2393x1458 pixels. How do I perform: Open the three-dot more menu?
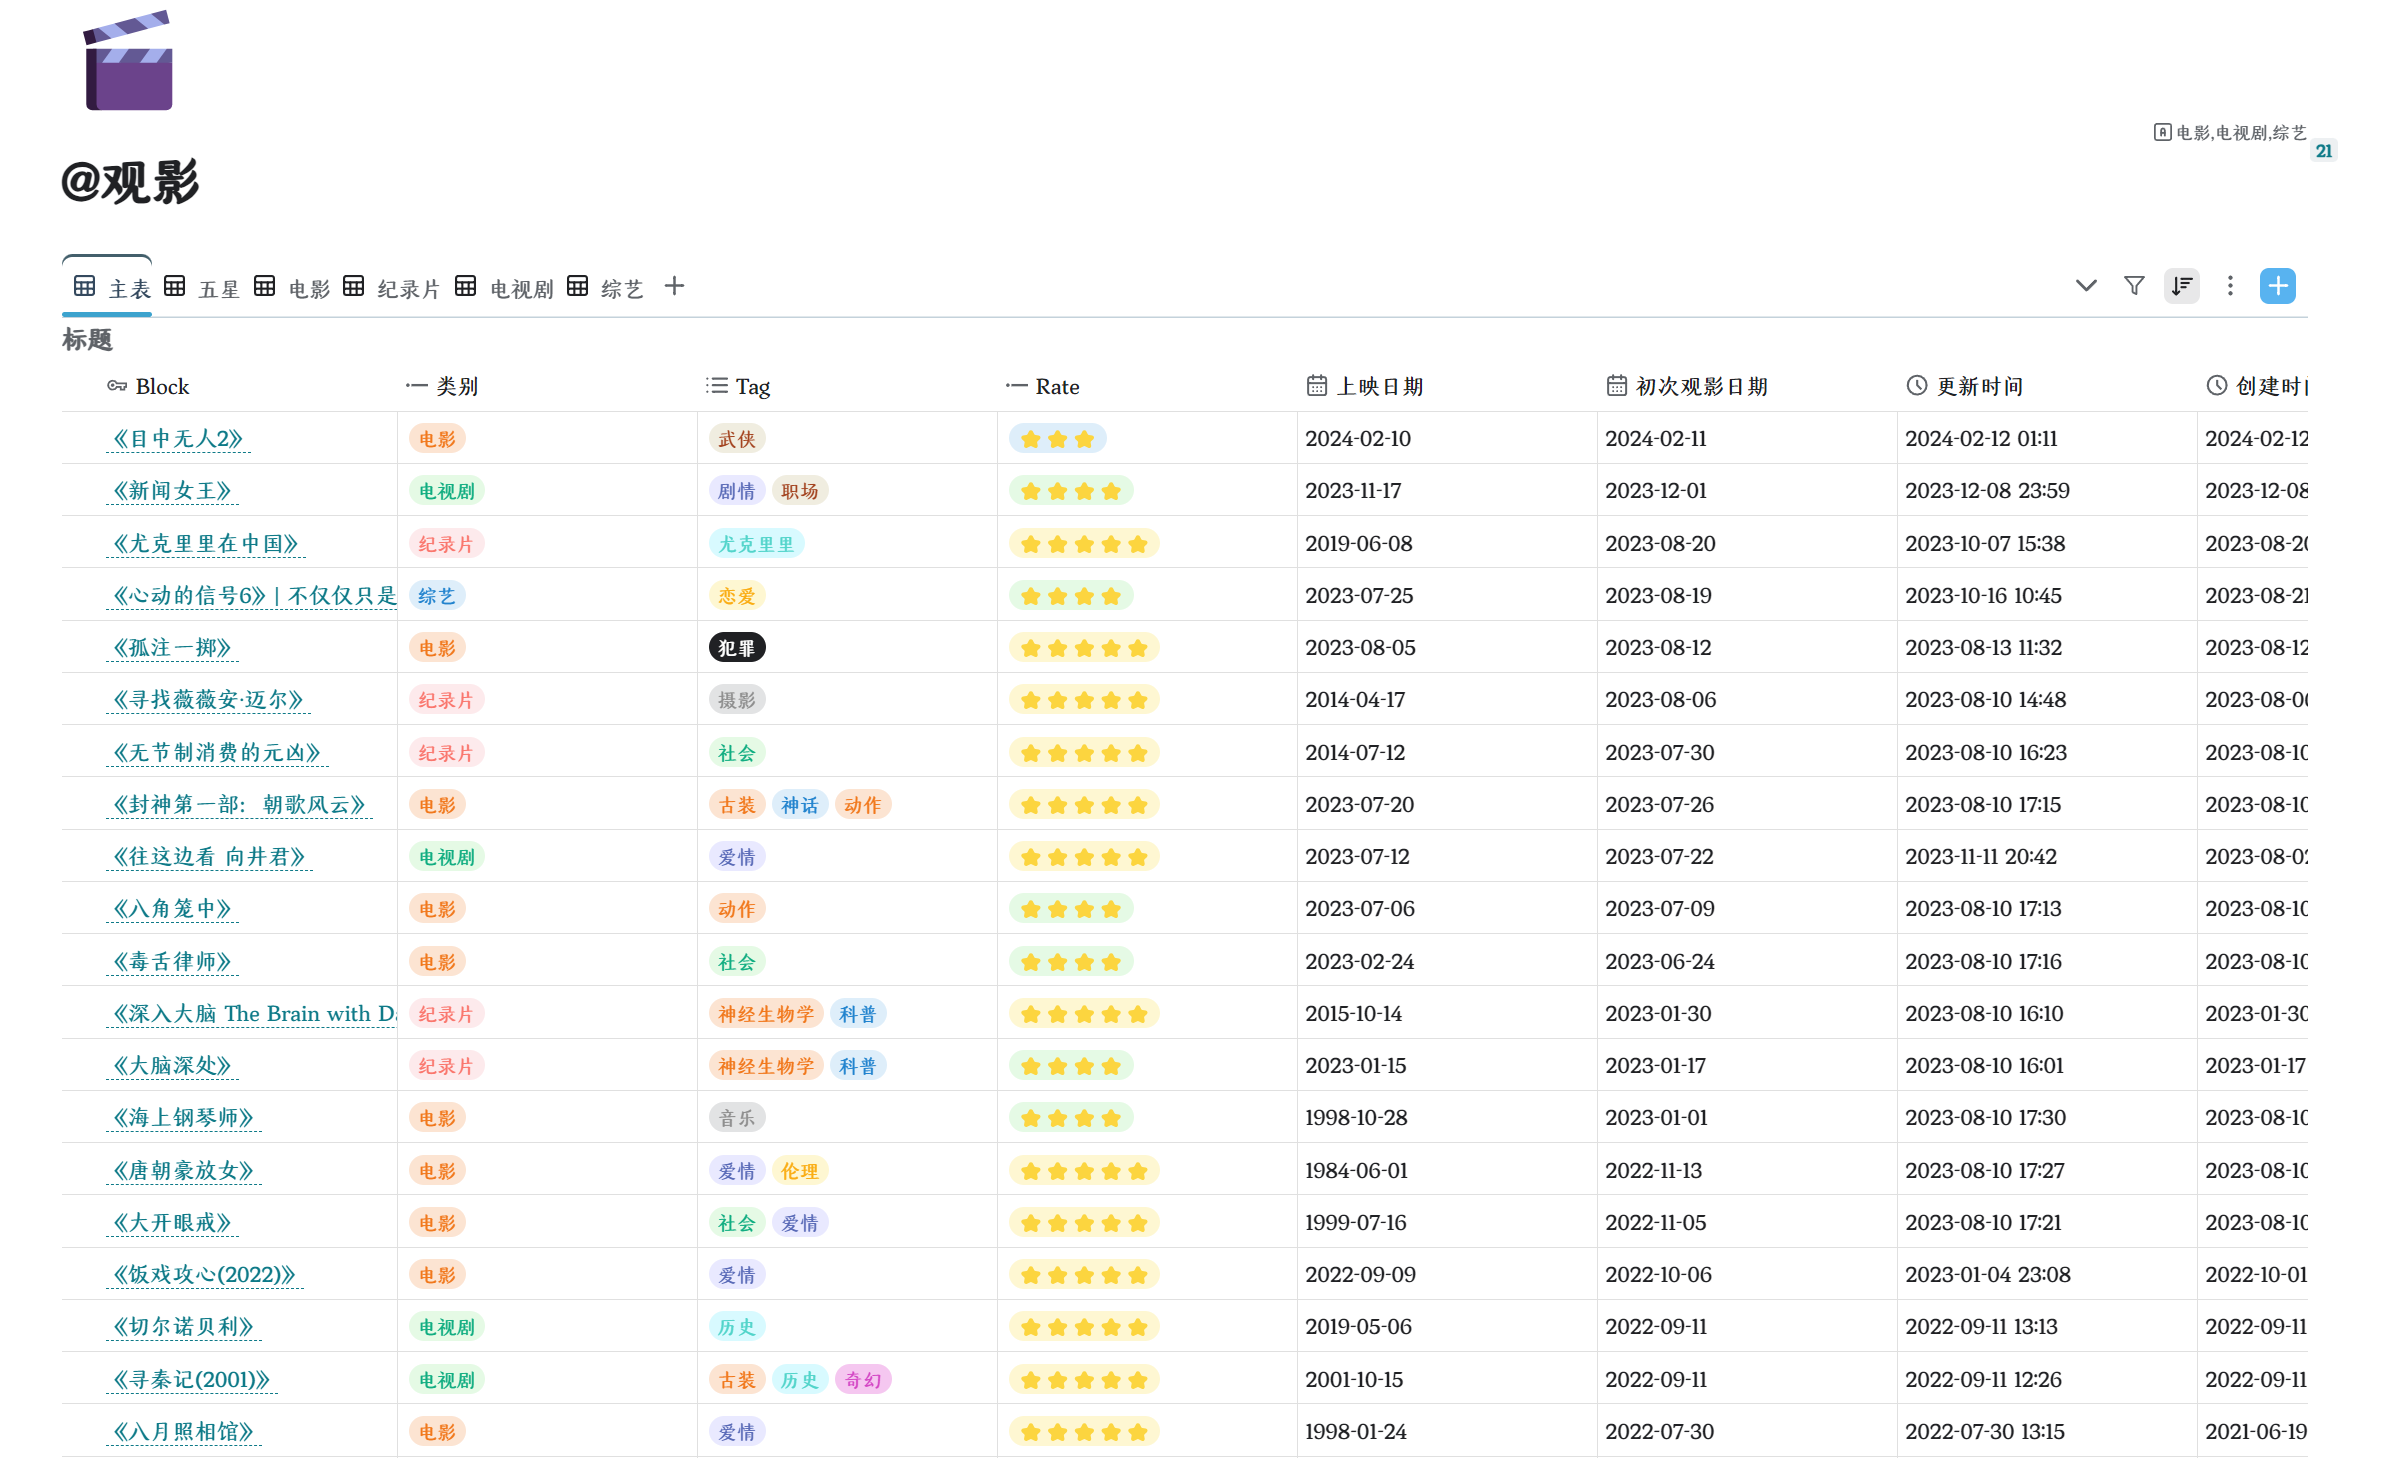pos(2230,286)
